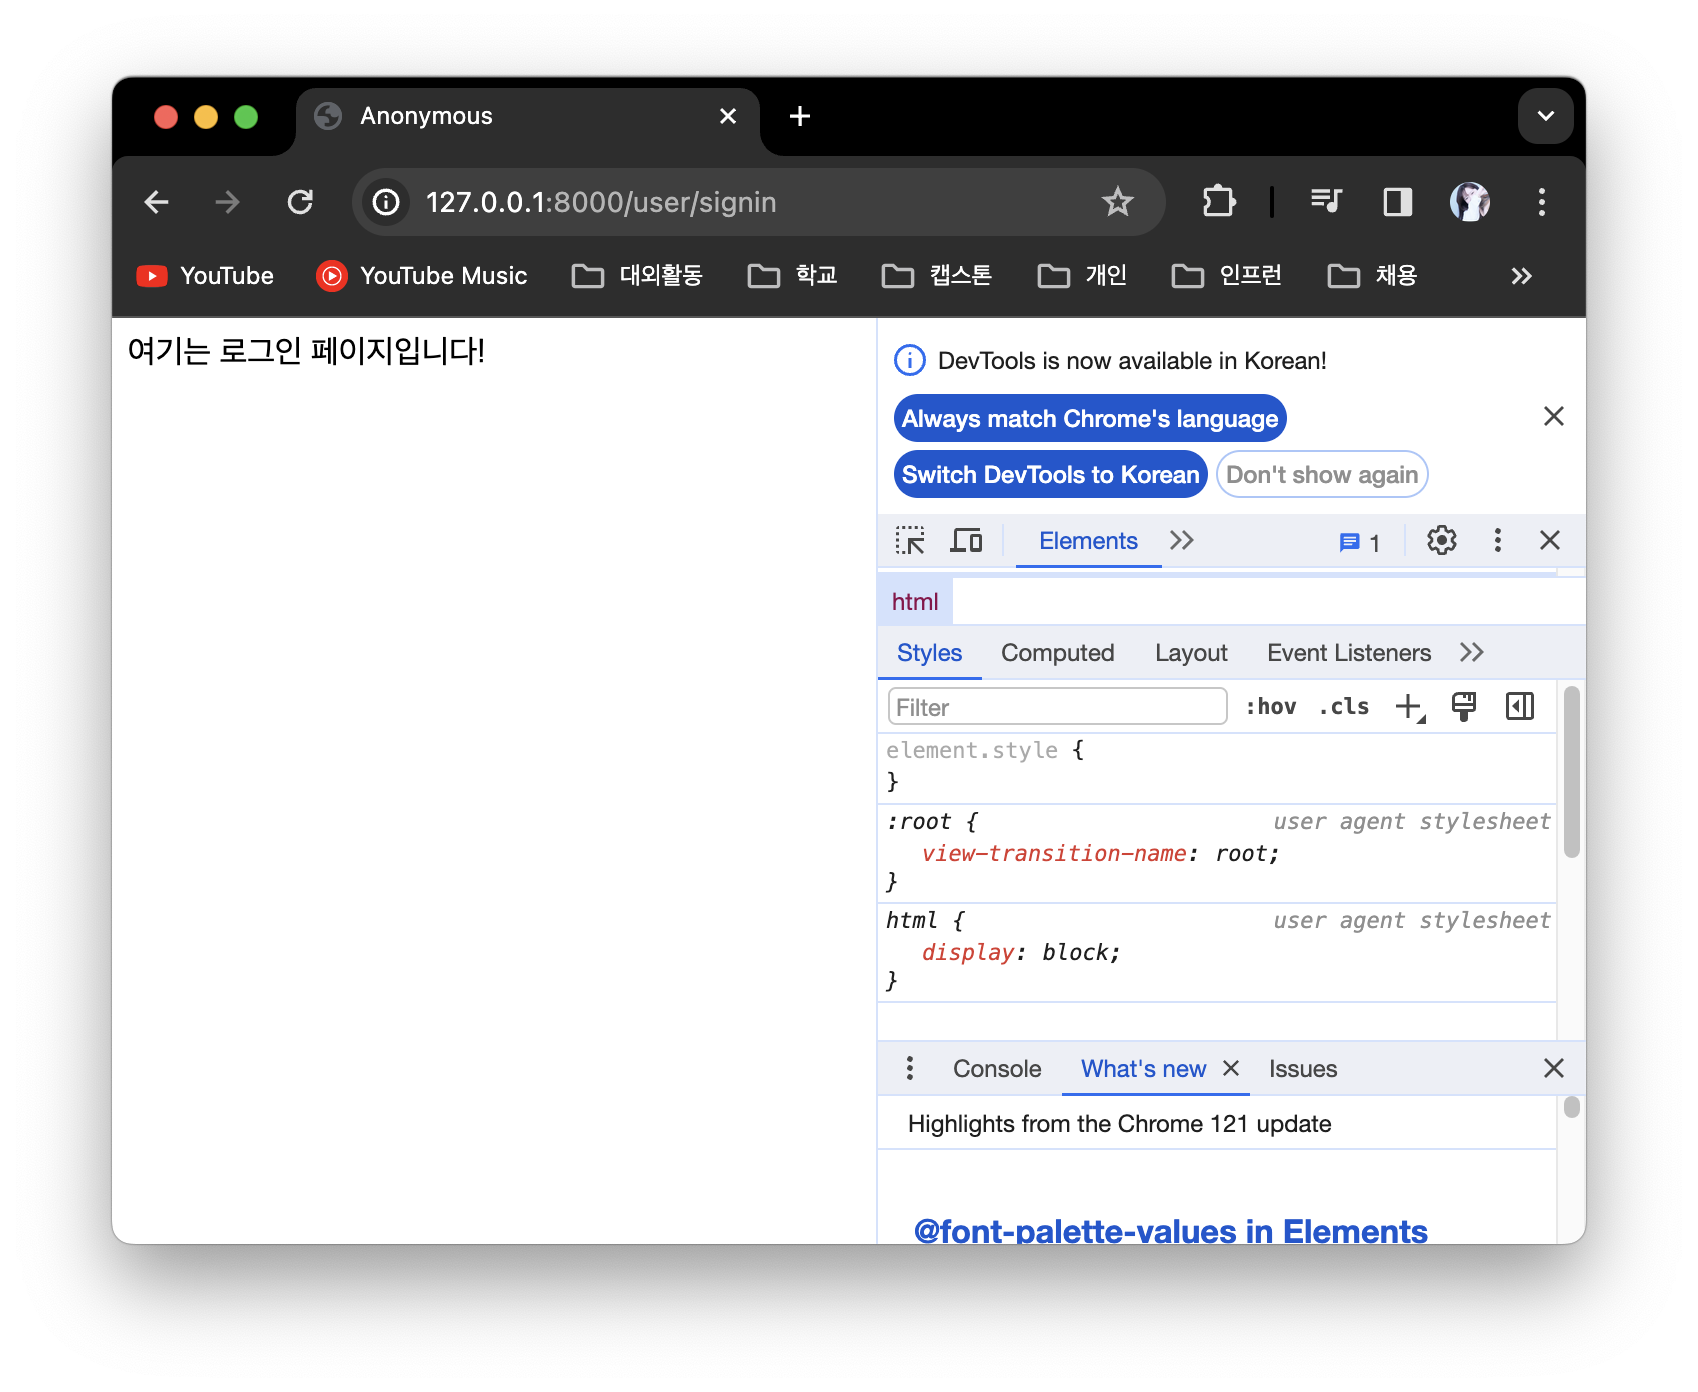This screenshot has height=1392, width=1698.
Task: Select the What's new drawer tab
Action: click(1143, 1069)
